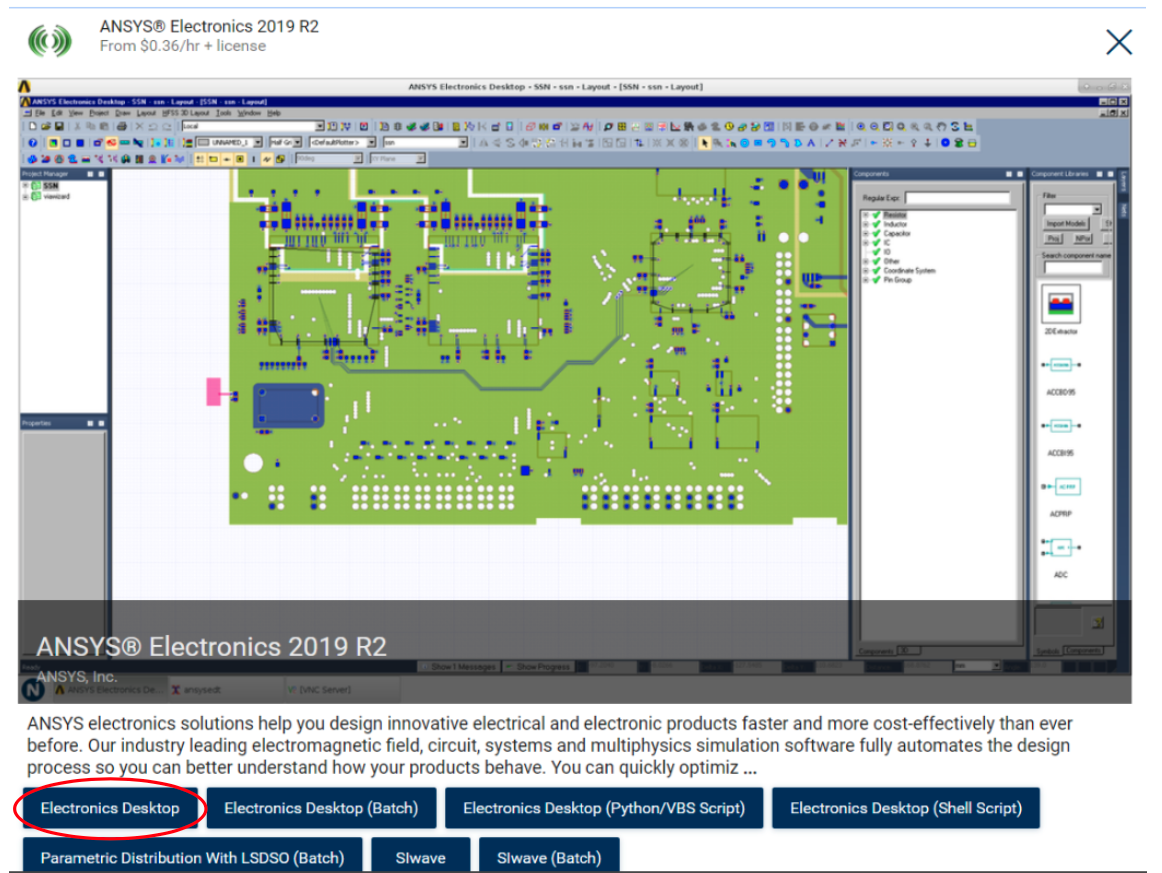1162x873 pixels.
Task: Toggle the Coordinate System checkmark
Action: tap(876, 270)
